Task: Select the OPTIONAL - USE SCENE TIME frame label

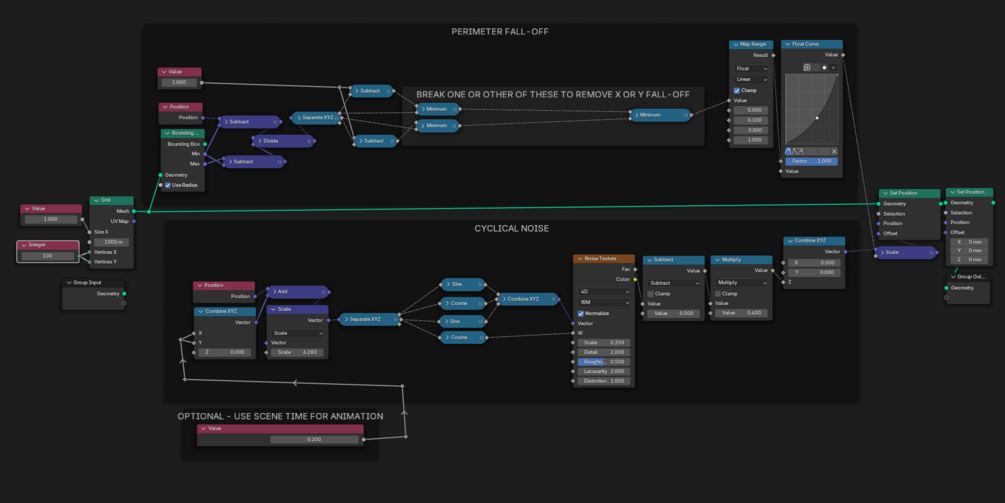Action: tap(280, 416)
